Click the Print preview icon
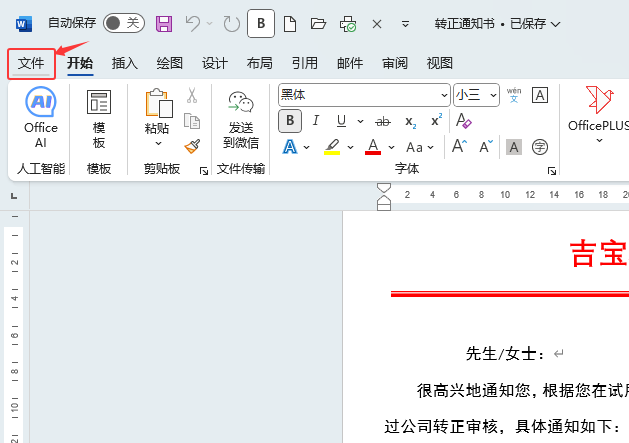The image size is (629, 443). coord(348,24)
